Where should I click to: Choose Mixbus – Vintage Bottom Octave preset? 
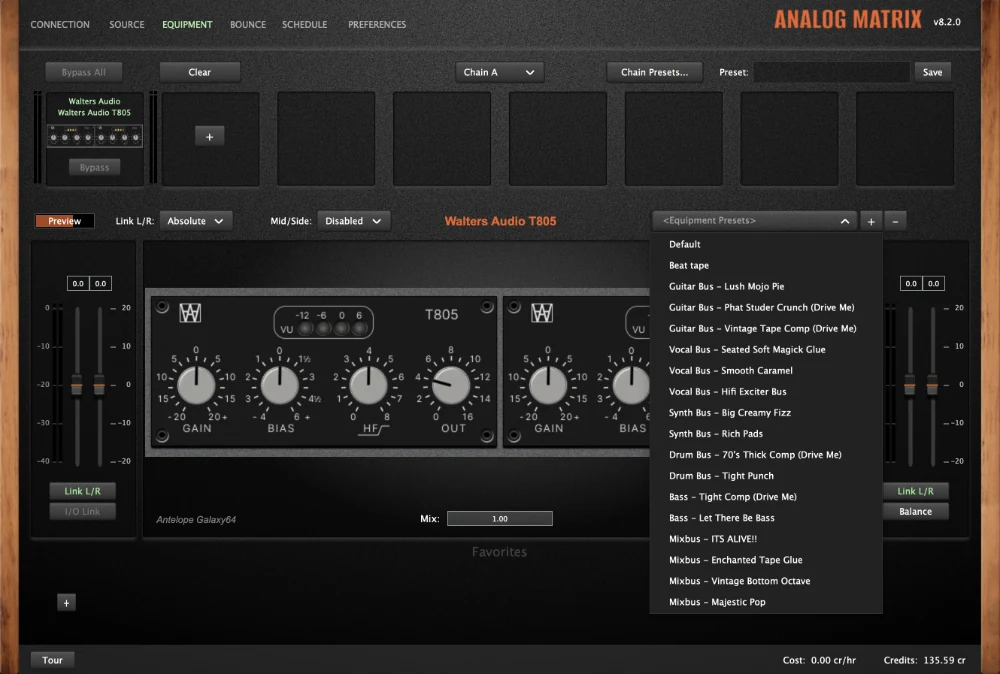pyautogui.click(x=766, y=581)
